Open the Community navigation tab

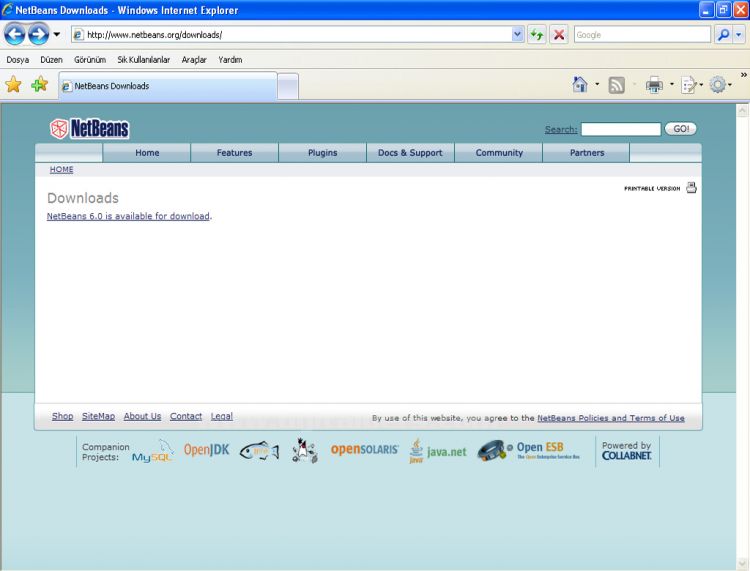[x=499, y=153]
